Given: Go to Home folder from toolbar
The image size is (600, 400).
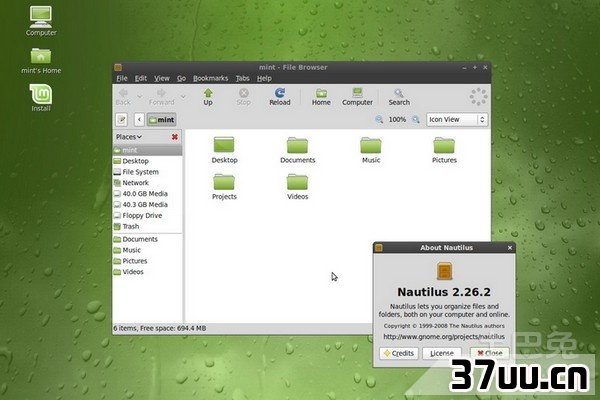Looking at the screenshot, I should point(321,97).
